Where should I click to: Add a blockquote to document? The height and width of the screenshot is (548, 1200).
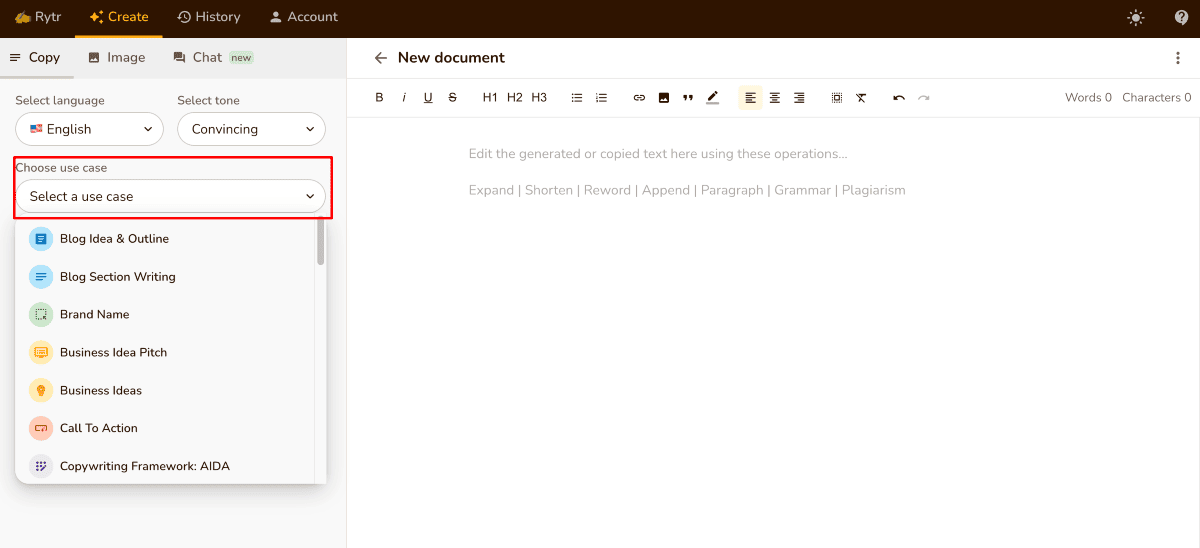(x=688, y=98)
